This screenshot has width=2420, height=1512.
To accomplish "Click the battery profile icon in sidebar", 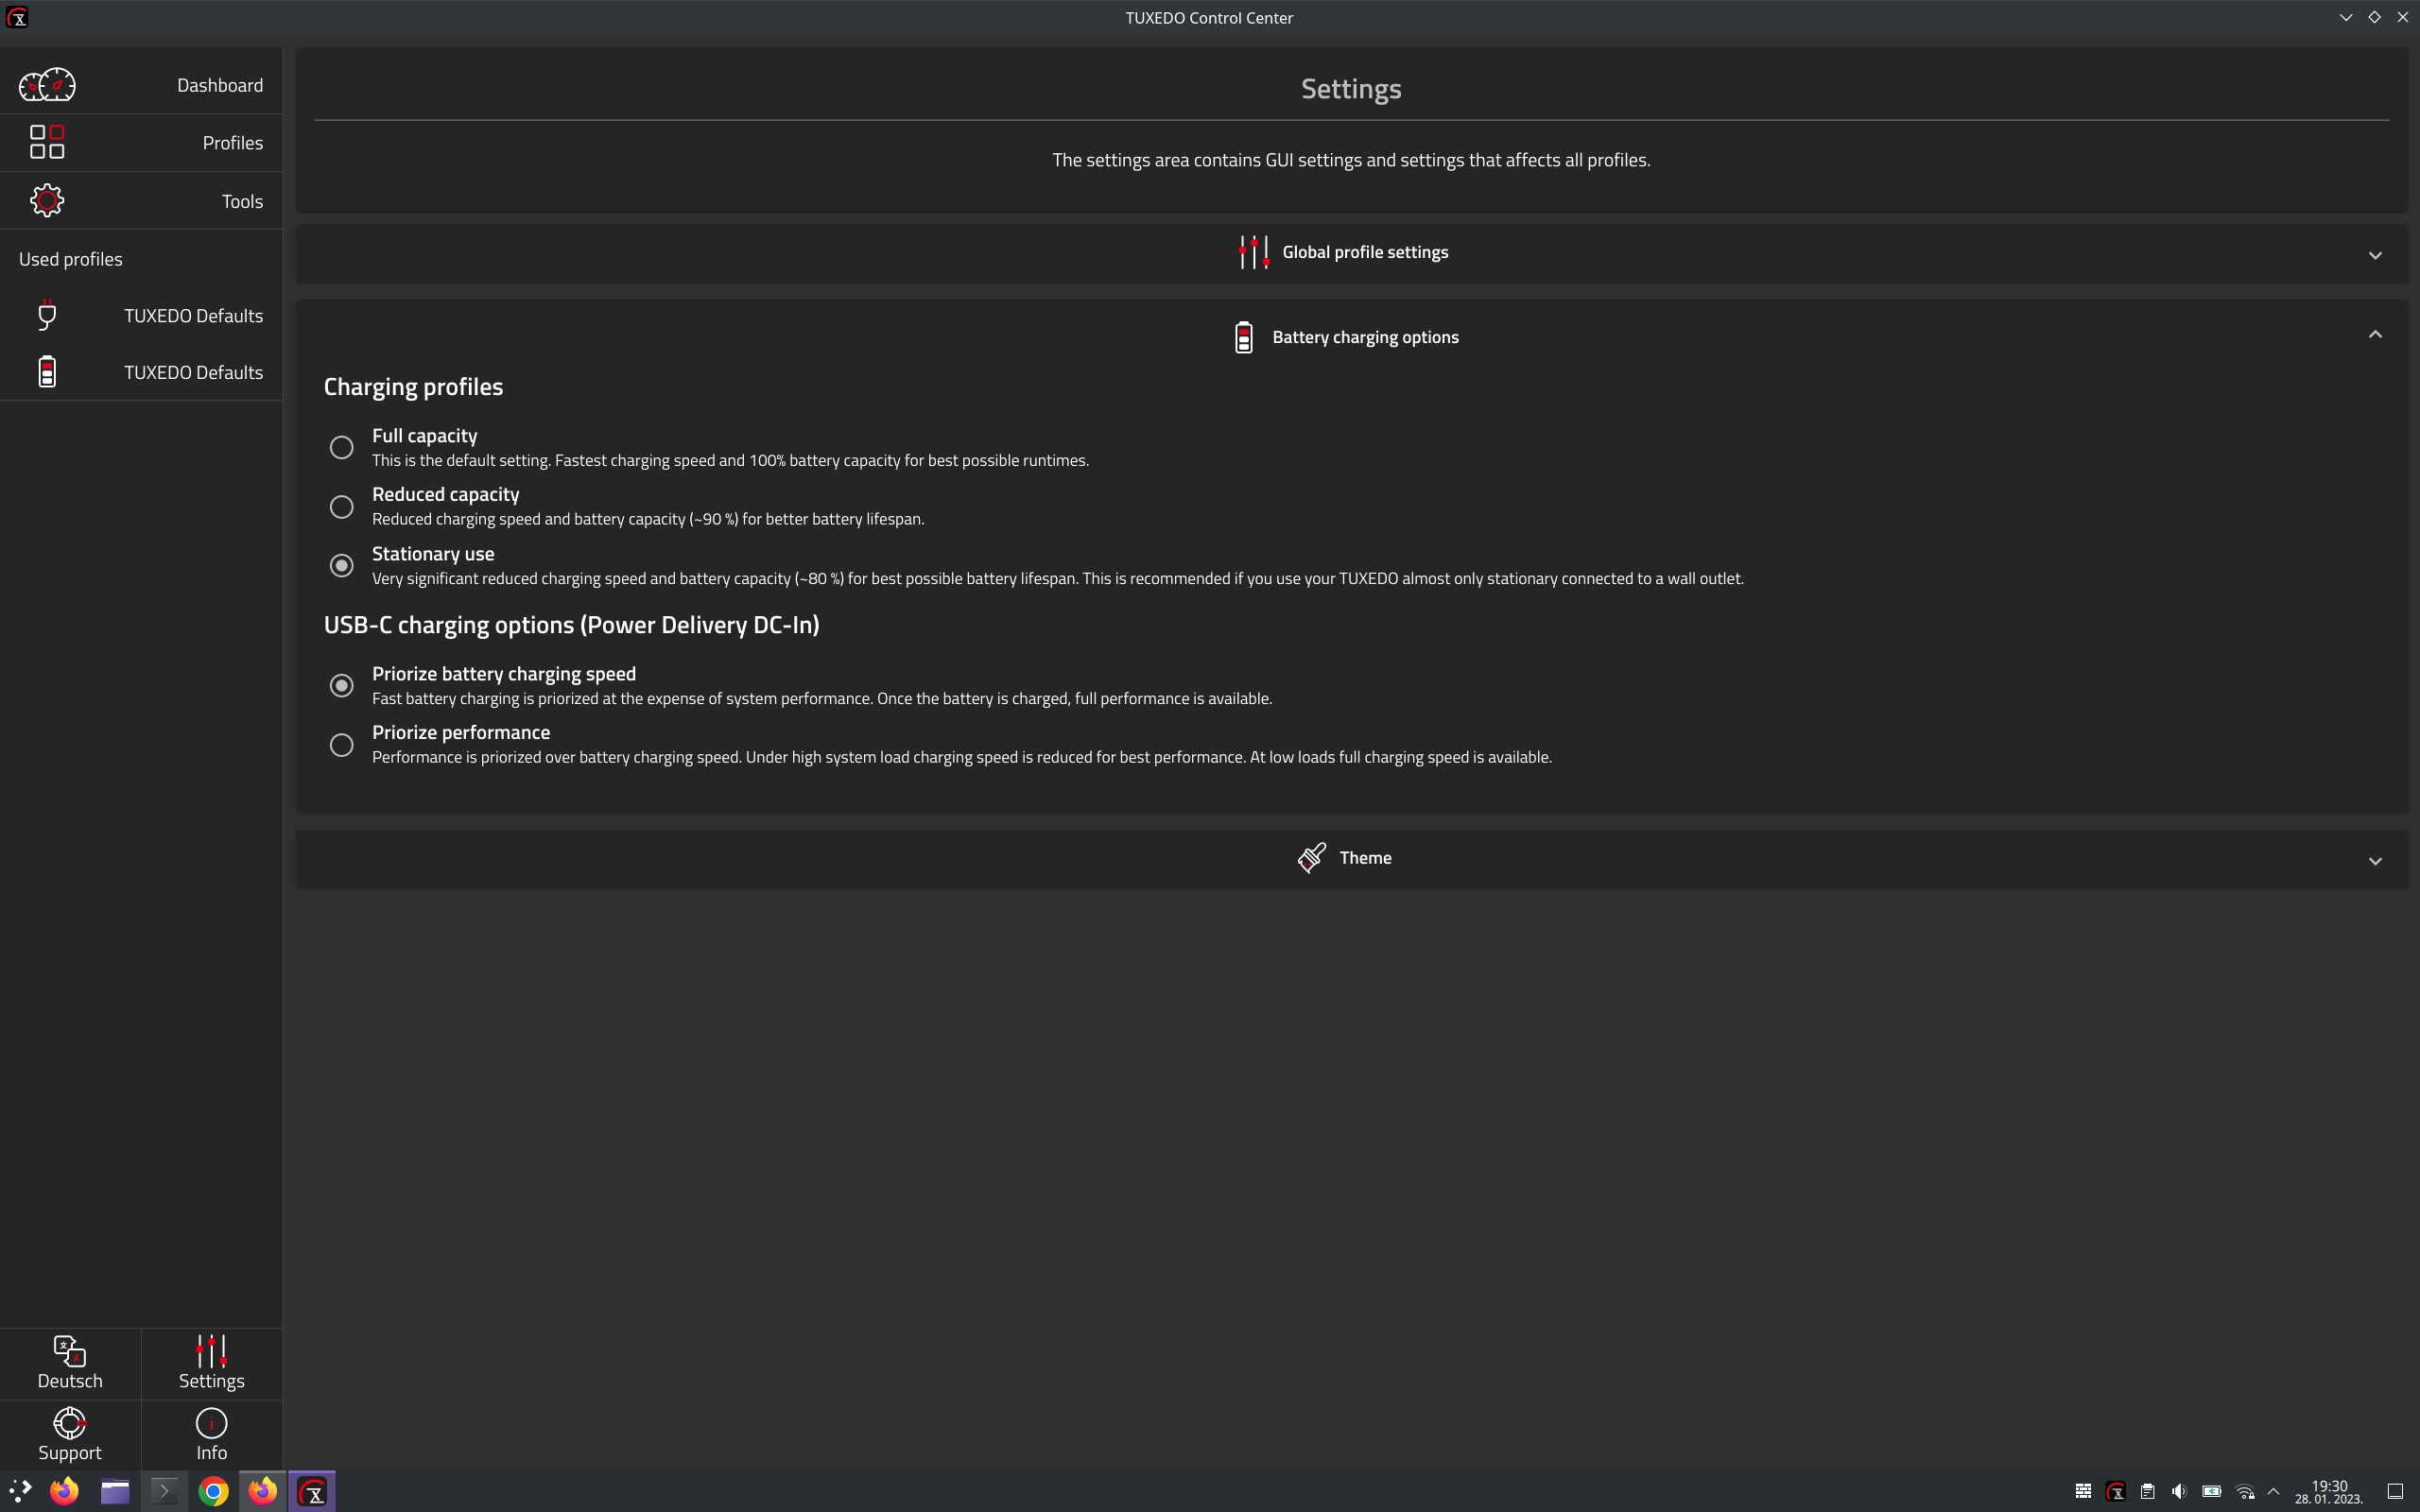I will [x=47, y=371].
